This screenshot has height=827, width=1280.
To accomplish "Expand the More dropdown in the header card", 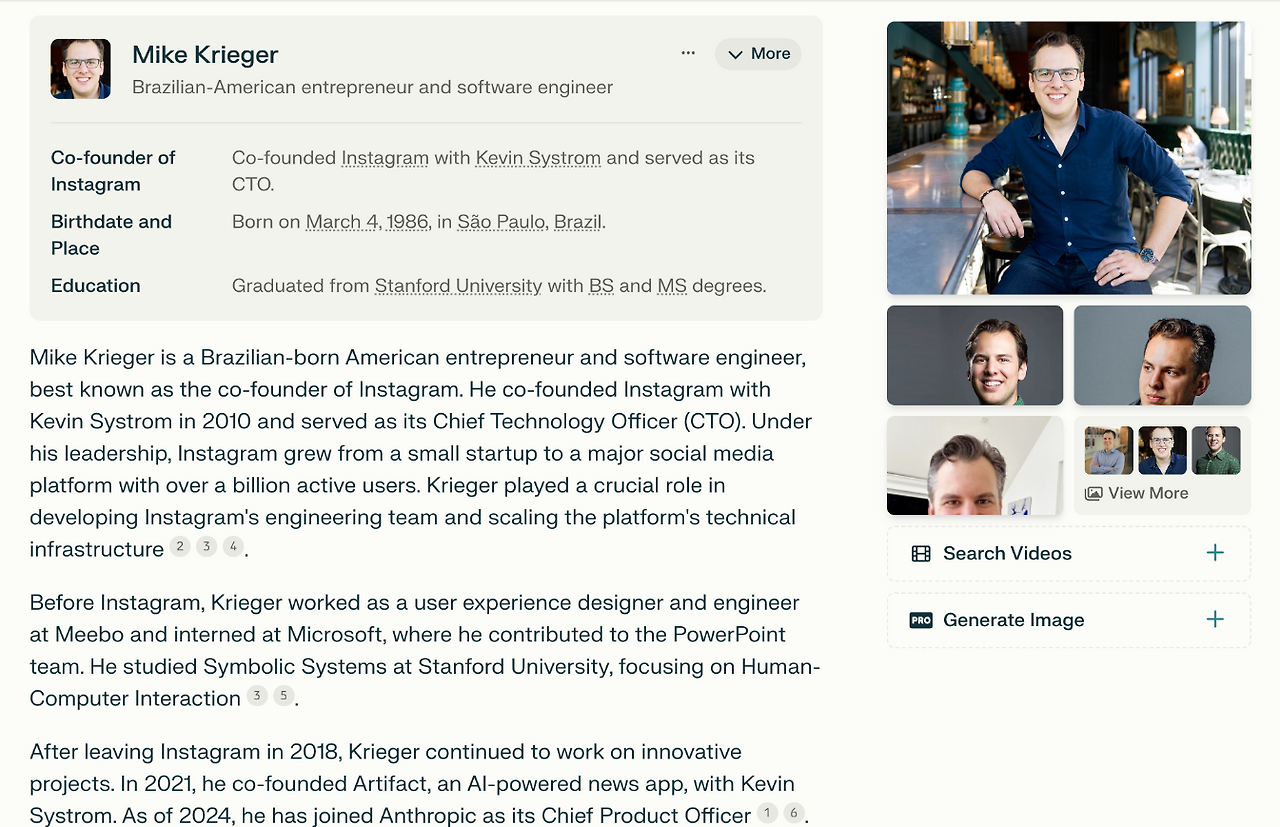I will tap(758, 54).
